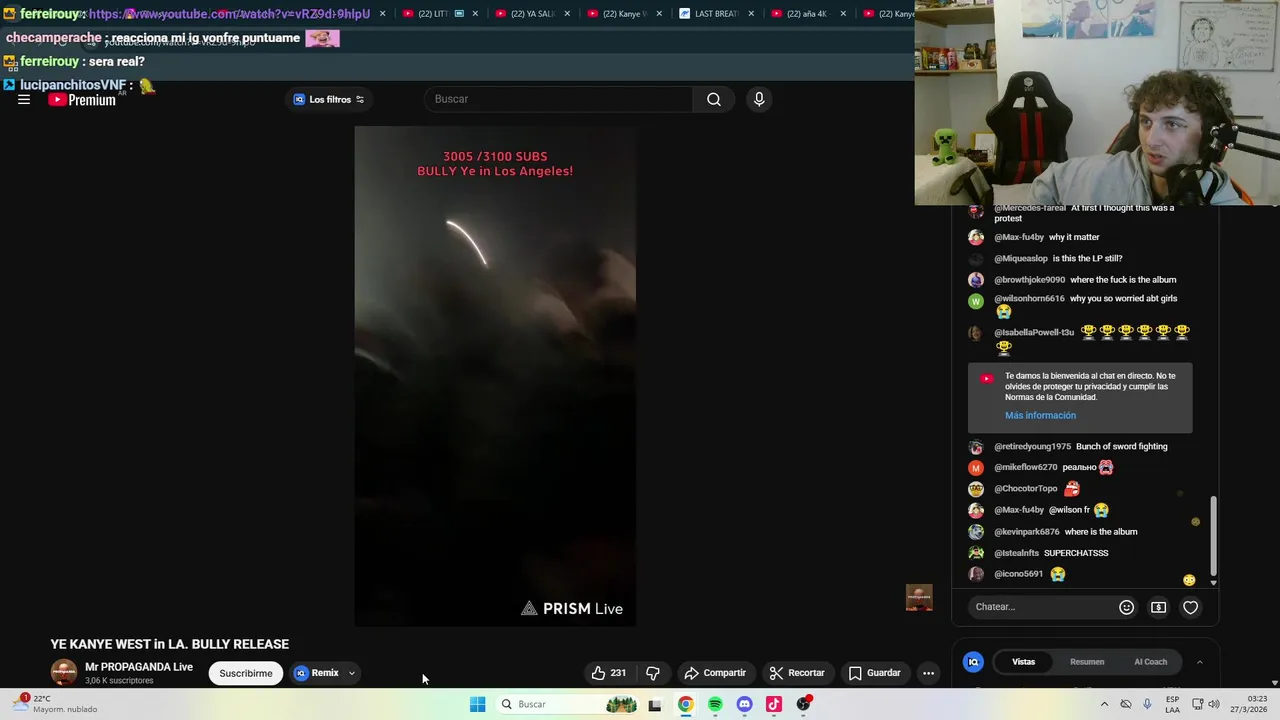This screenshot has width=1280, height=720.
Task: Open OBS Studio from the taskbar
Action: click(804, 704)
